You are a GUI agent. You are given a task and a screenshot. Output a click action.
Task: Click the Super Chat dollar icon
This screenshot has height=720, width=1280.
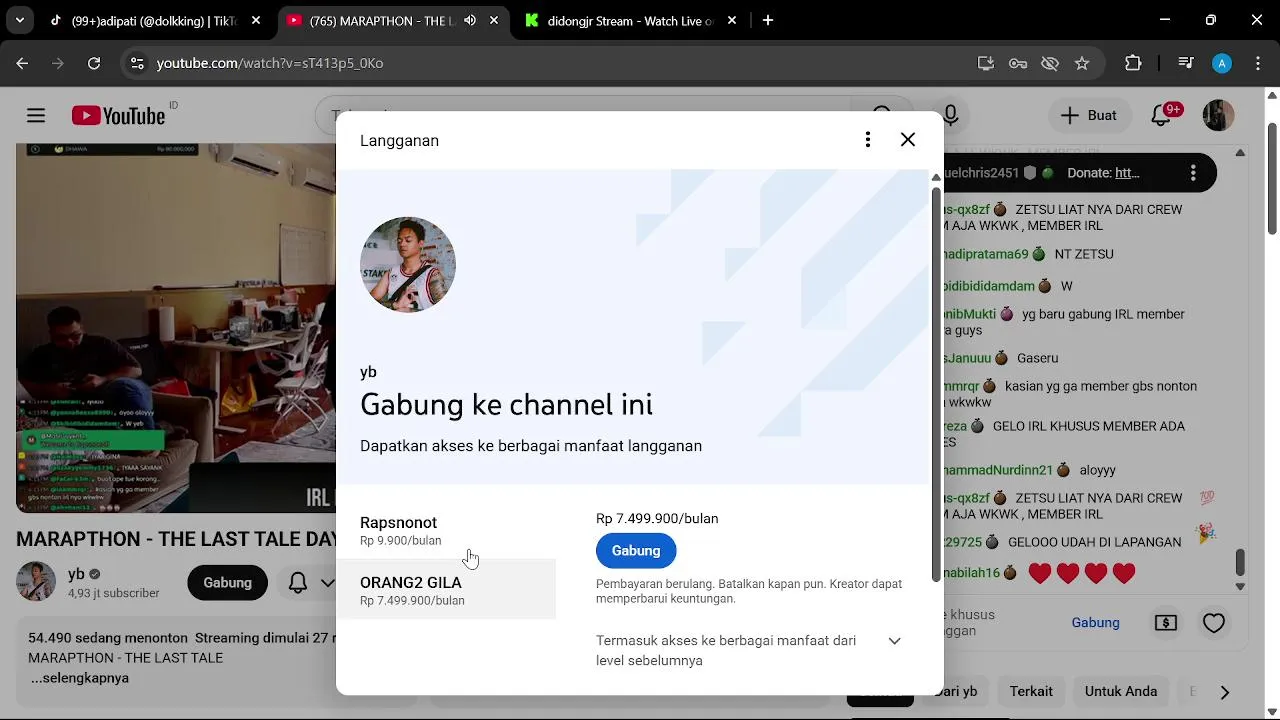pos(1166,623)
